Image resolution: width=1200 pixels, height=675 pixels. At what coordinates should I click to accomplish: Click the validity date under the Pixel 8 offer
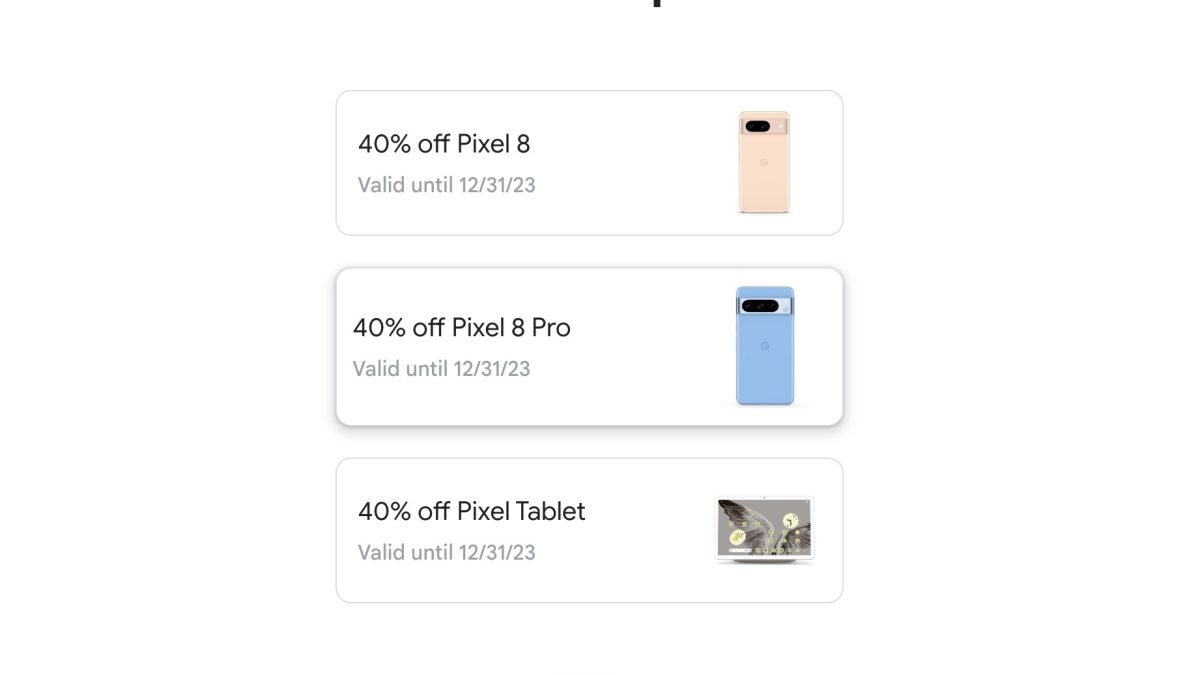coord(446,185)
